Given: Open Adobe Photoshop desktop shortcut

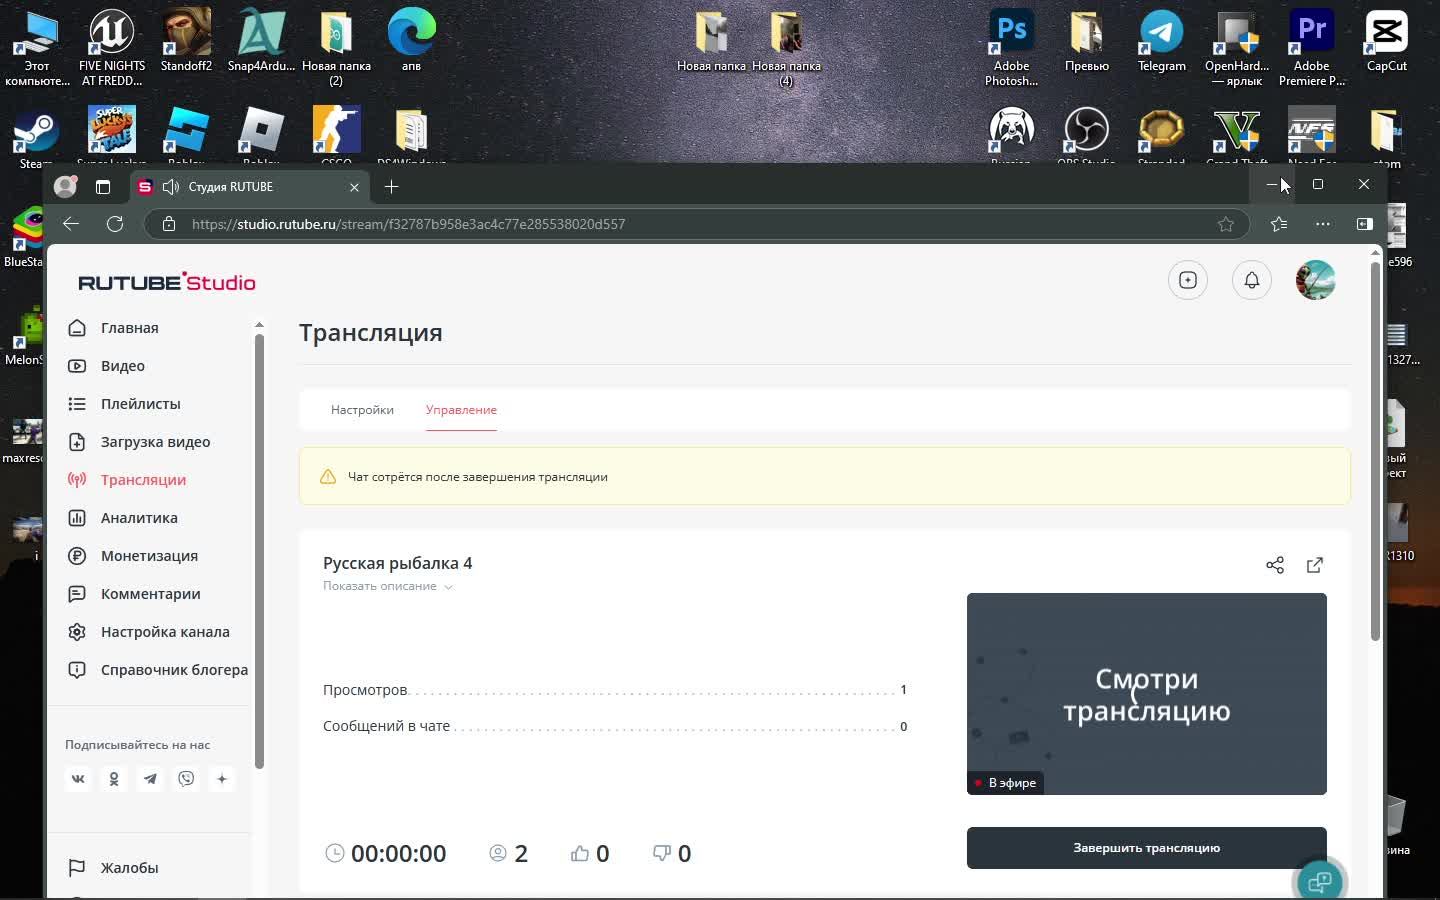Looking at the screenshot, I should (x=1011, y=48).
